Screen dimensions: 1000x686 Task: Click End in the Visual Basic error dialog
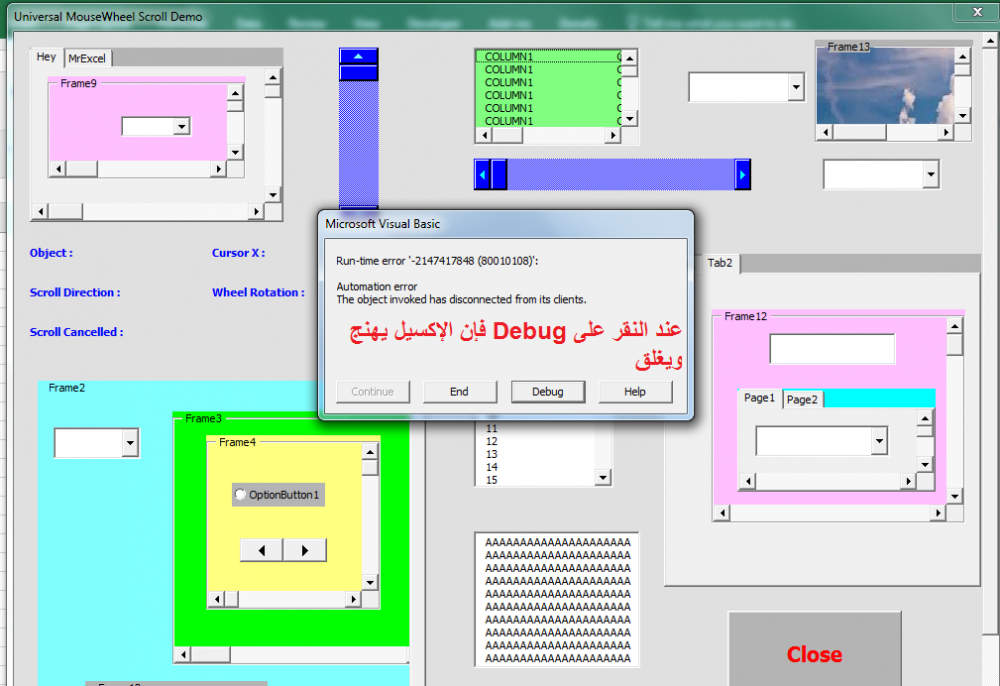coord(459,391)
